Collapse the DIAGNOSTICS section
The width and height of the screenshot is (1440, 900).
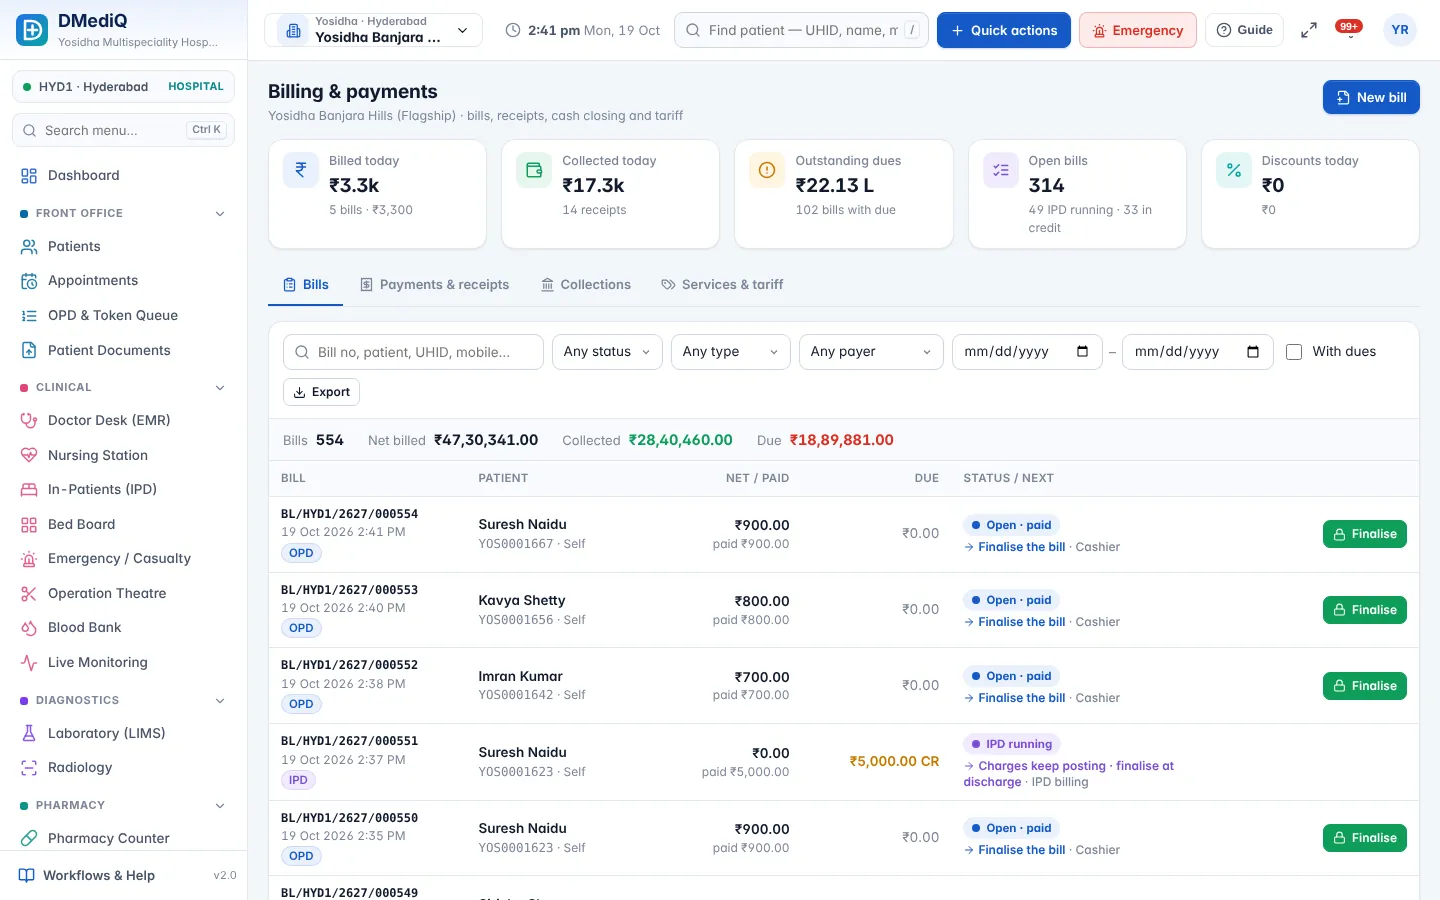[x=220, y=701]
